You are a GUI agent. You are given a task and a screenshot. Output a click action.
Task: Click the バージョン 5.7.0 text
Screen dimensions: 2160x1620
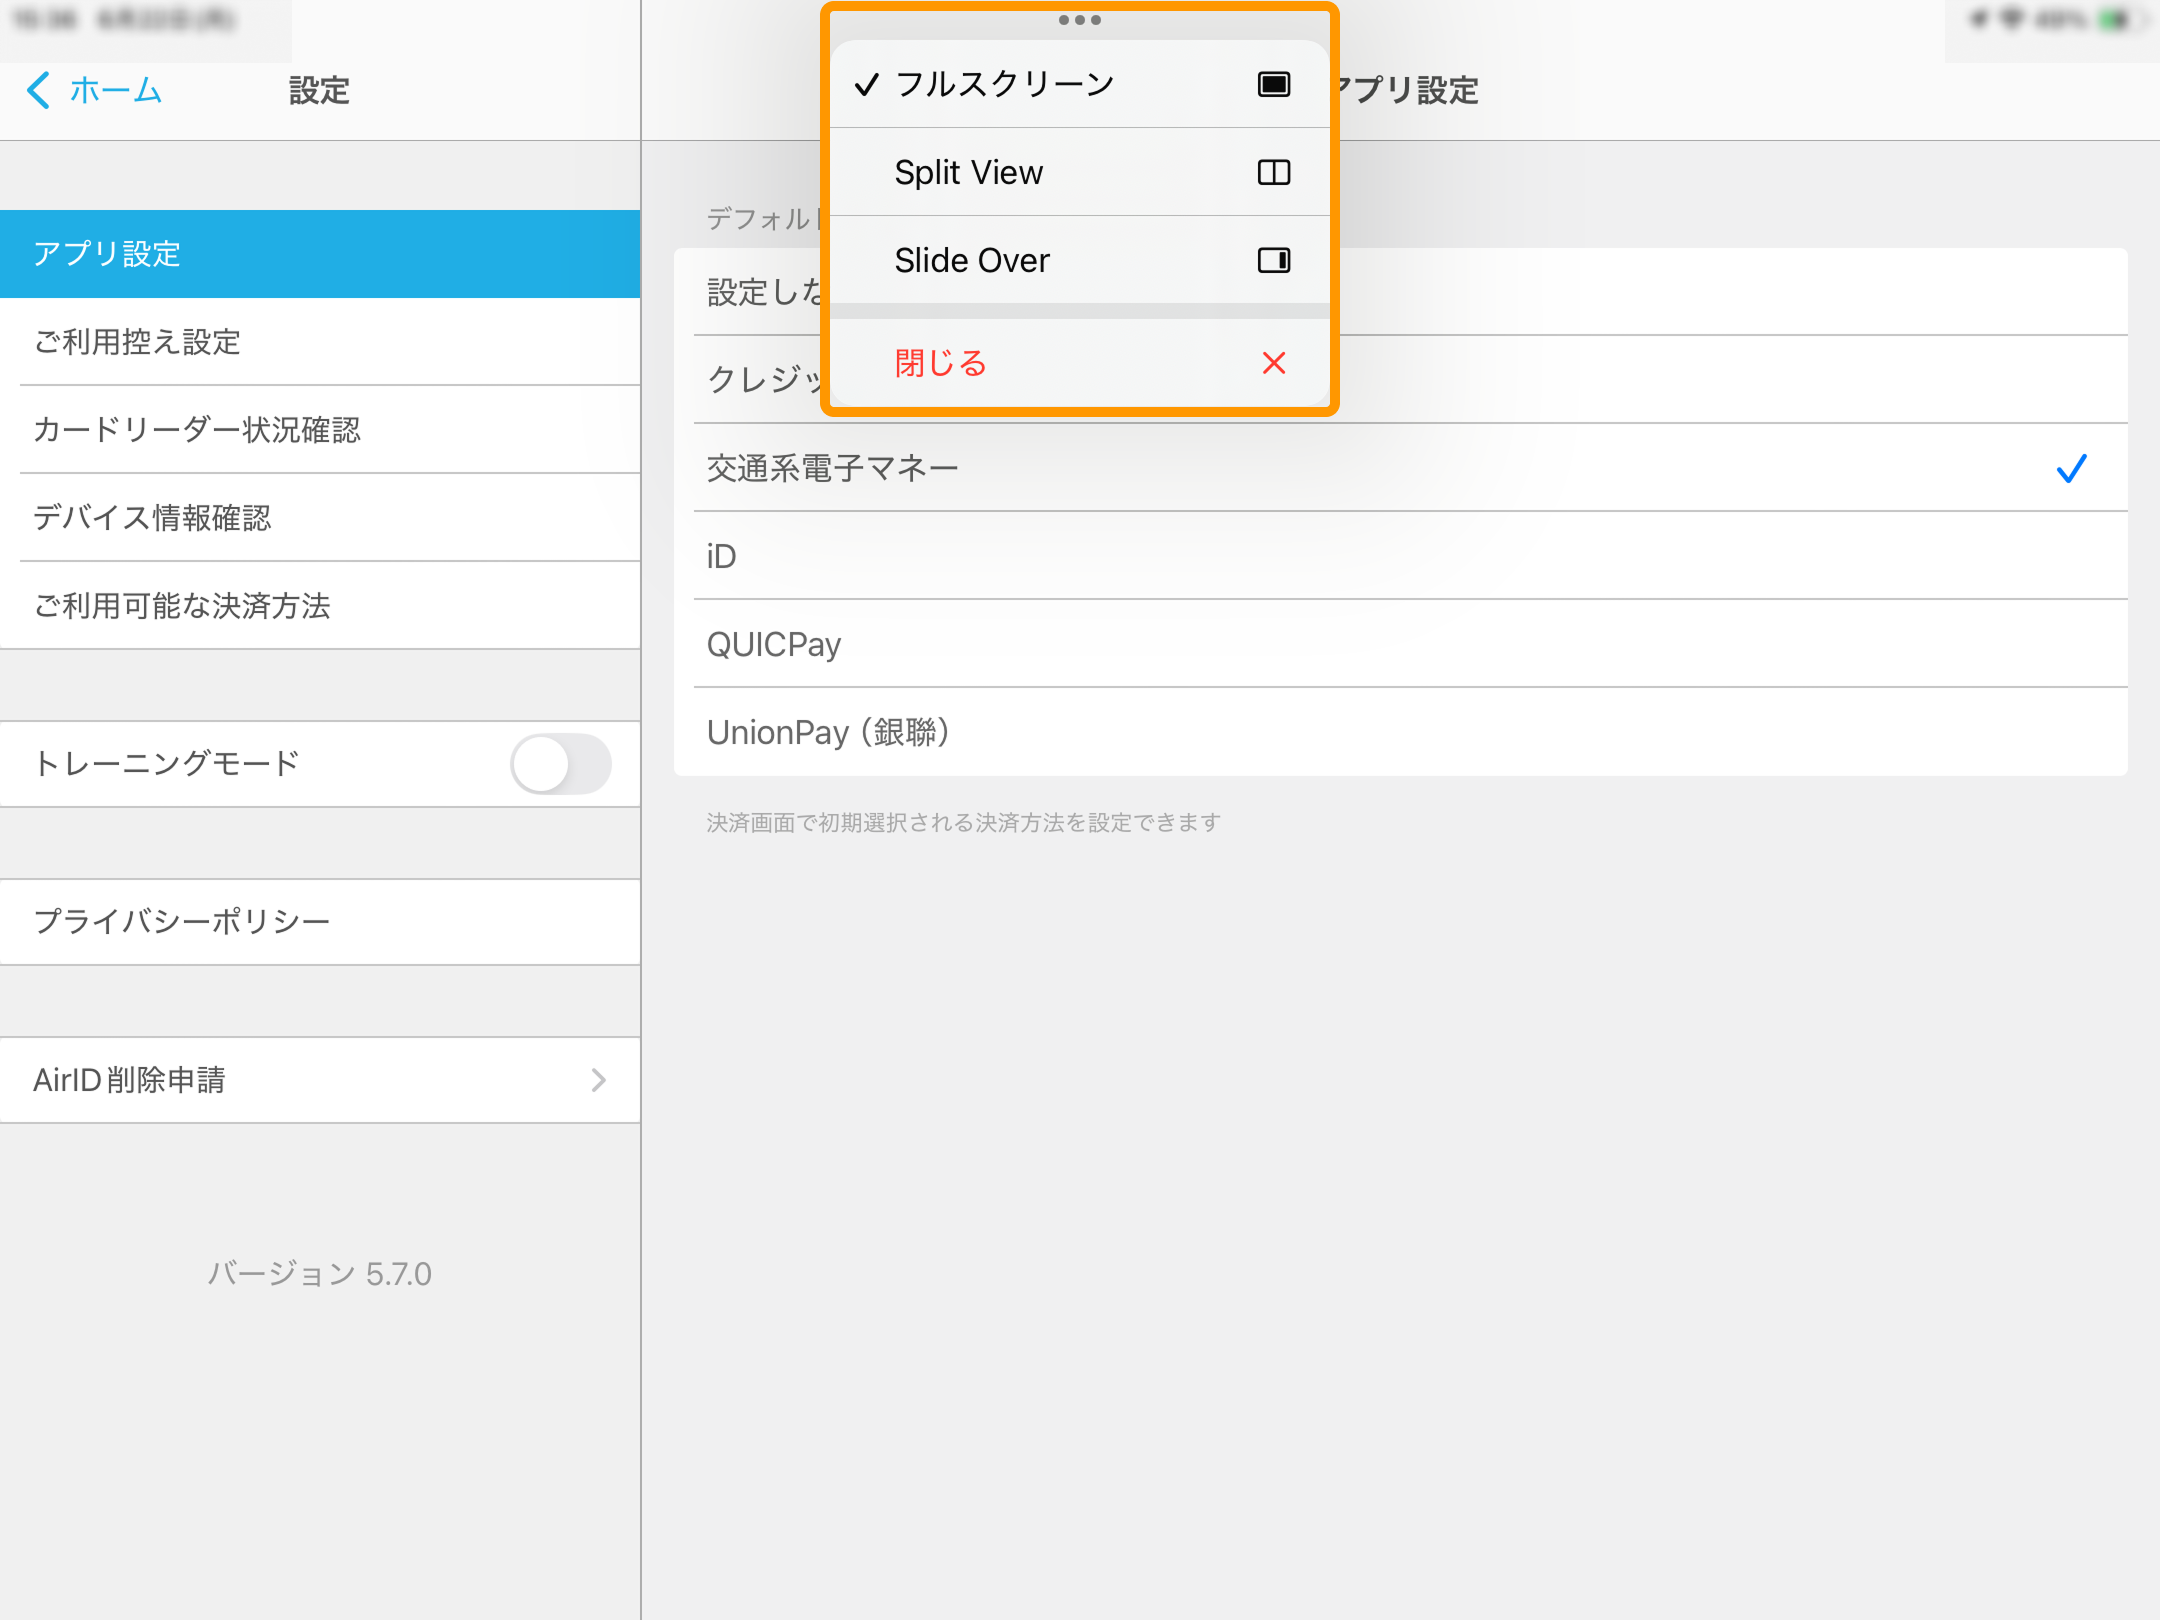[320, 1274]
